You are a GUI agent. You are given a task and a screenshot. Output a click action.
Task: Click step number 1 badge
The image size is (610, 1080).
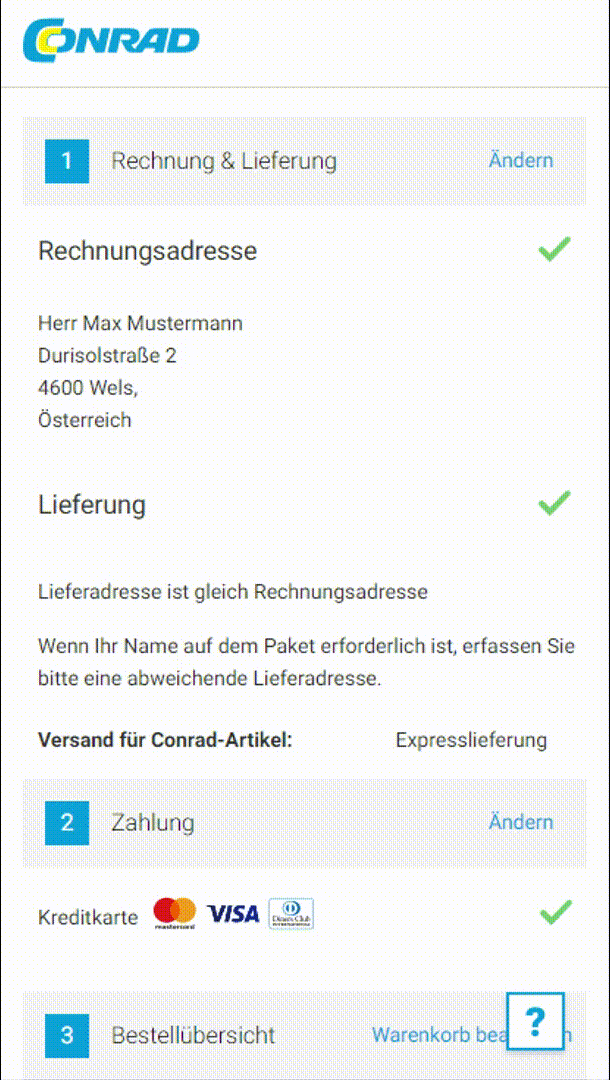coord(67,161)
